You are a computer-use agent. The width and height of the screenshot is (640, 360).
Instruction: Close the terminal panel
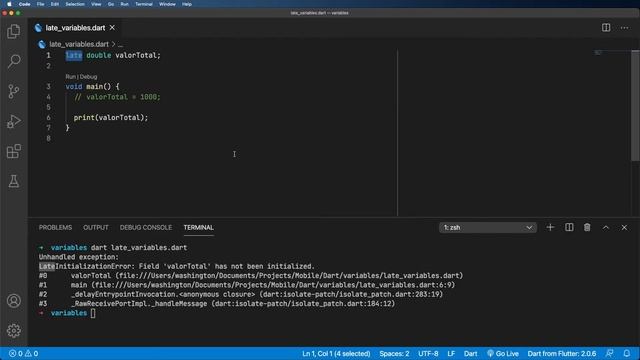coord(624,227)
